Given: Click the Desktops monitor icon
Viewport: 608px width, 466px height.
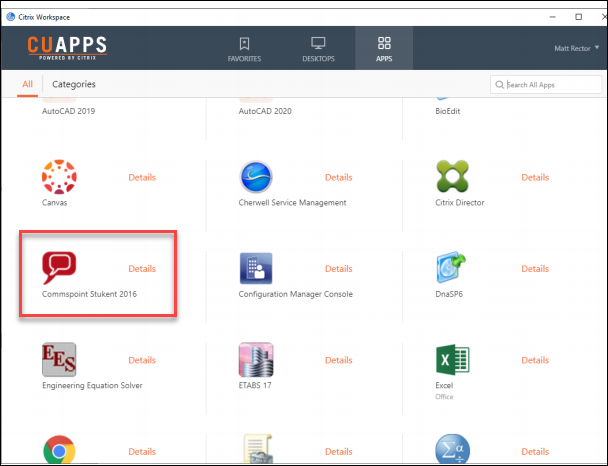Looking at the screenshot, I should coord(318,43).
